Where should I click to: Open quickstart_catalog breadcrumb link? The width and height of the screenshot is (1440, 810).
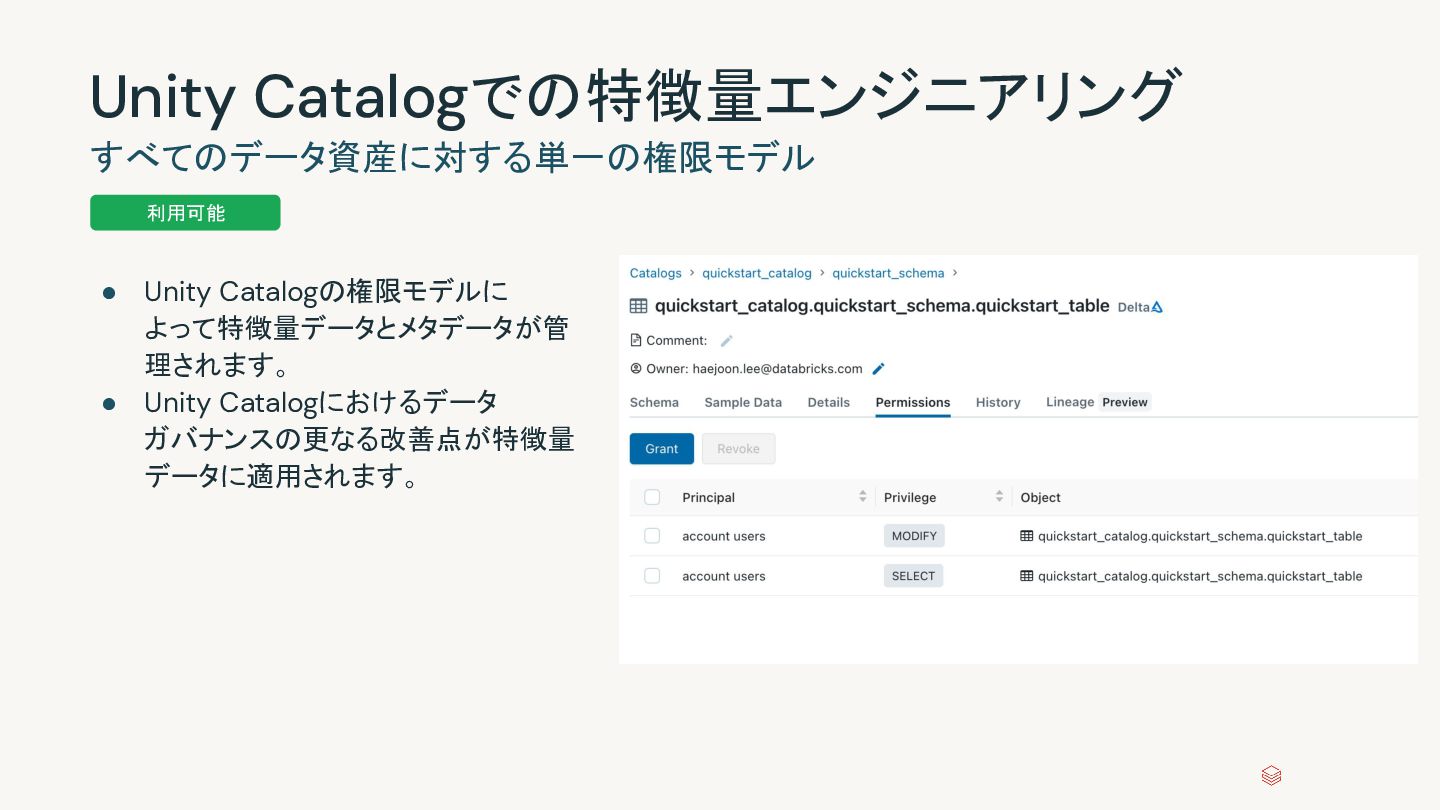(x=757, y=273)
